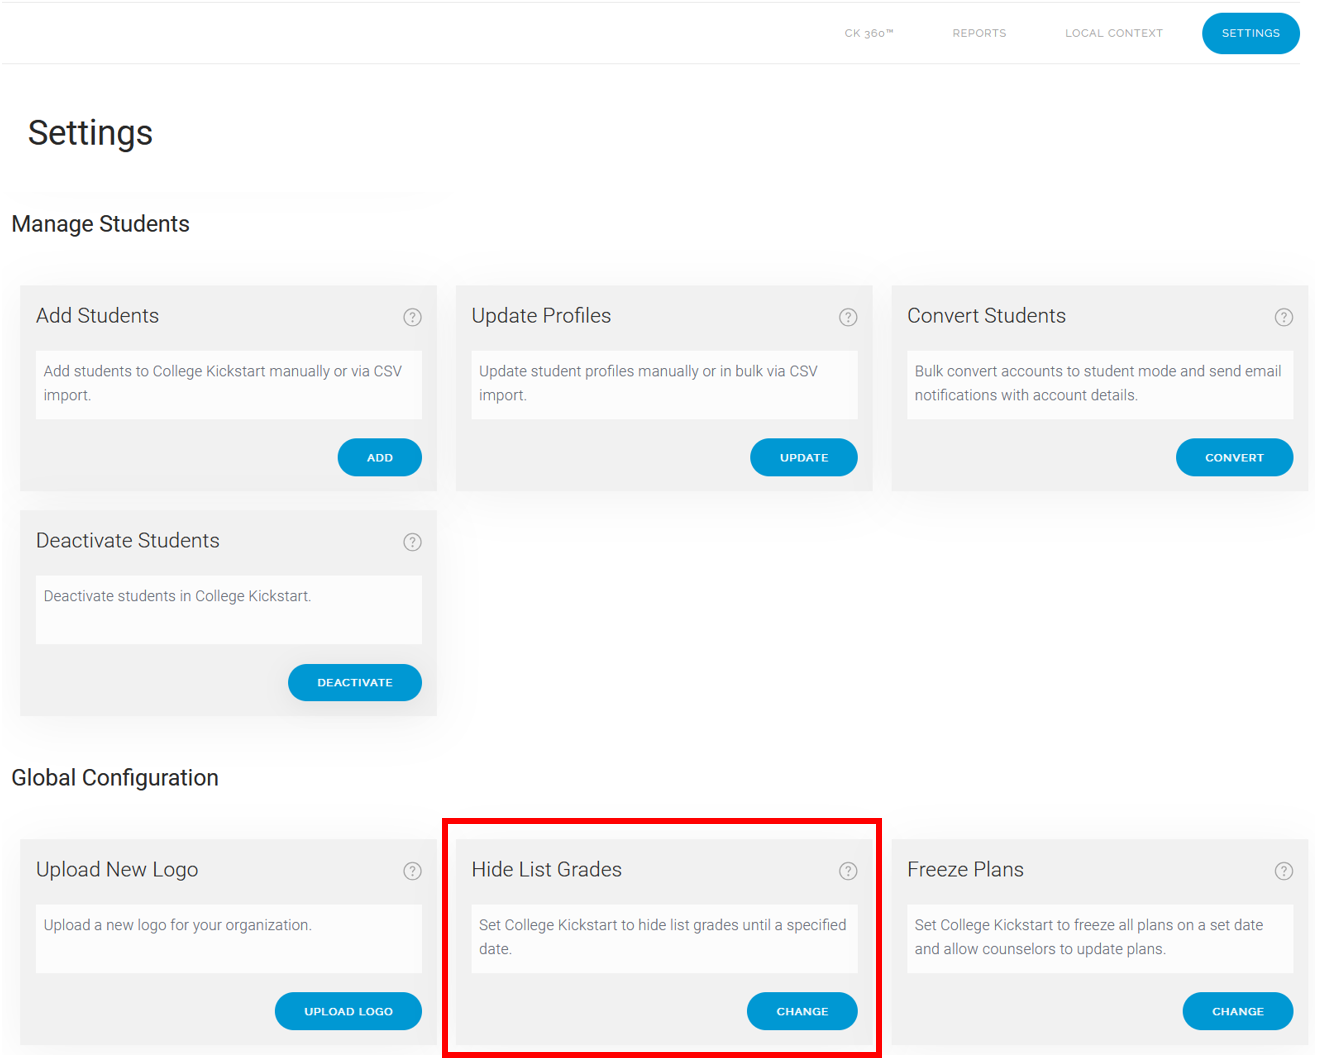The height and width of the screenshot is (1062, 1318).
Task: Open help icon for Hide List Grades
Action: point(848,871)
